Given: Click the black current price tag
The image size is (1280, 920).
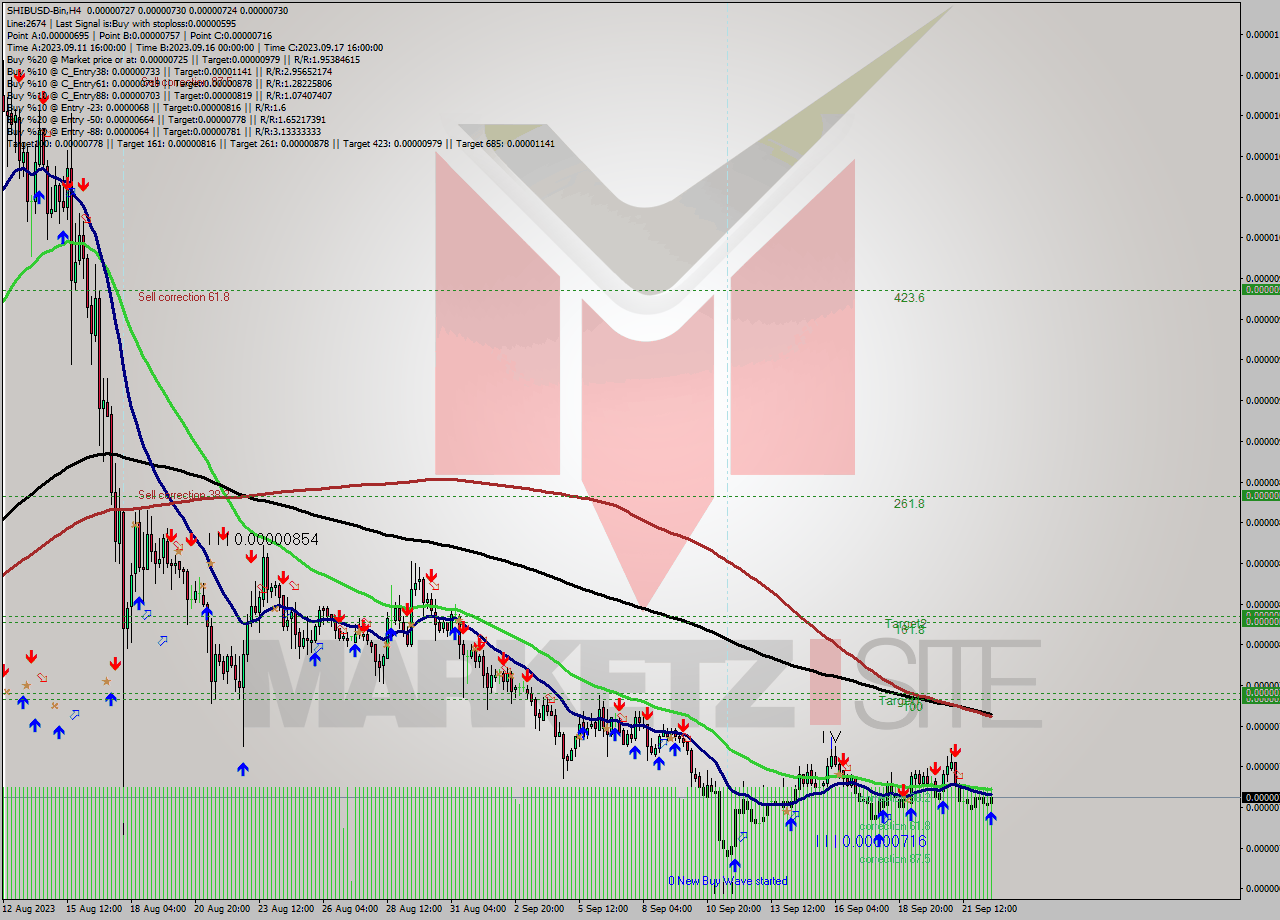Looking at the screenshot, I should pyautogui.click(x=1260, y=797).
